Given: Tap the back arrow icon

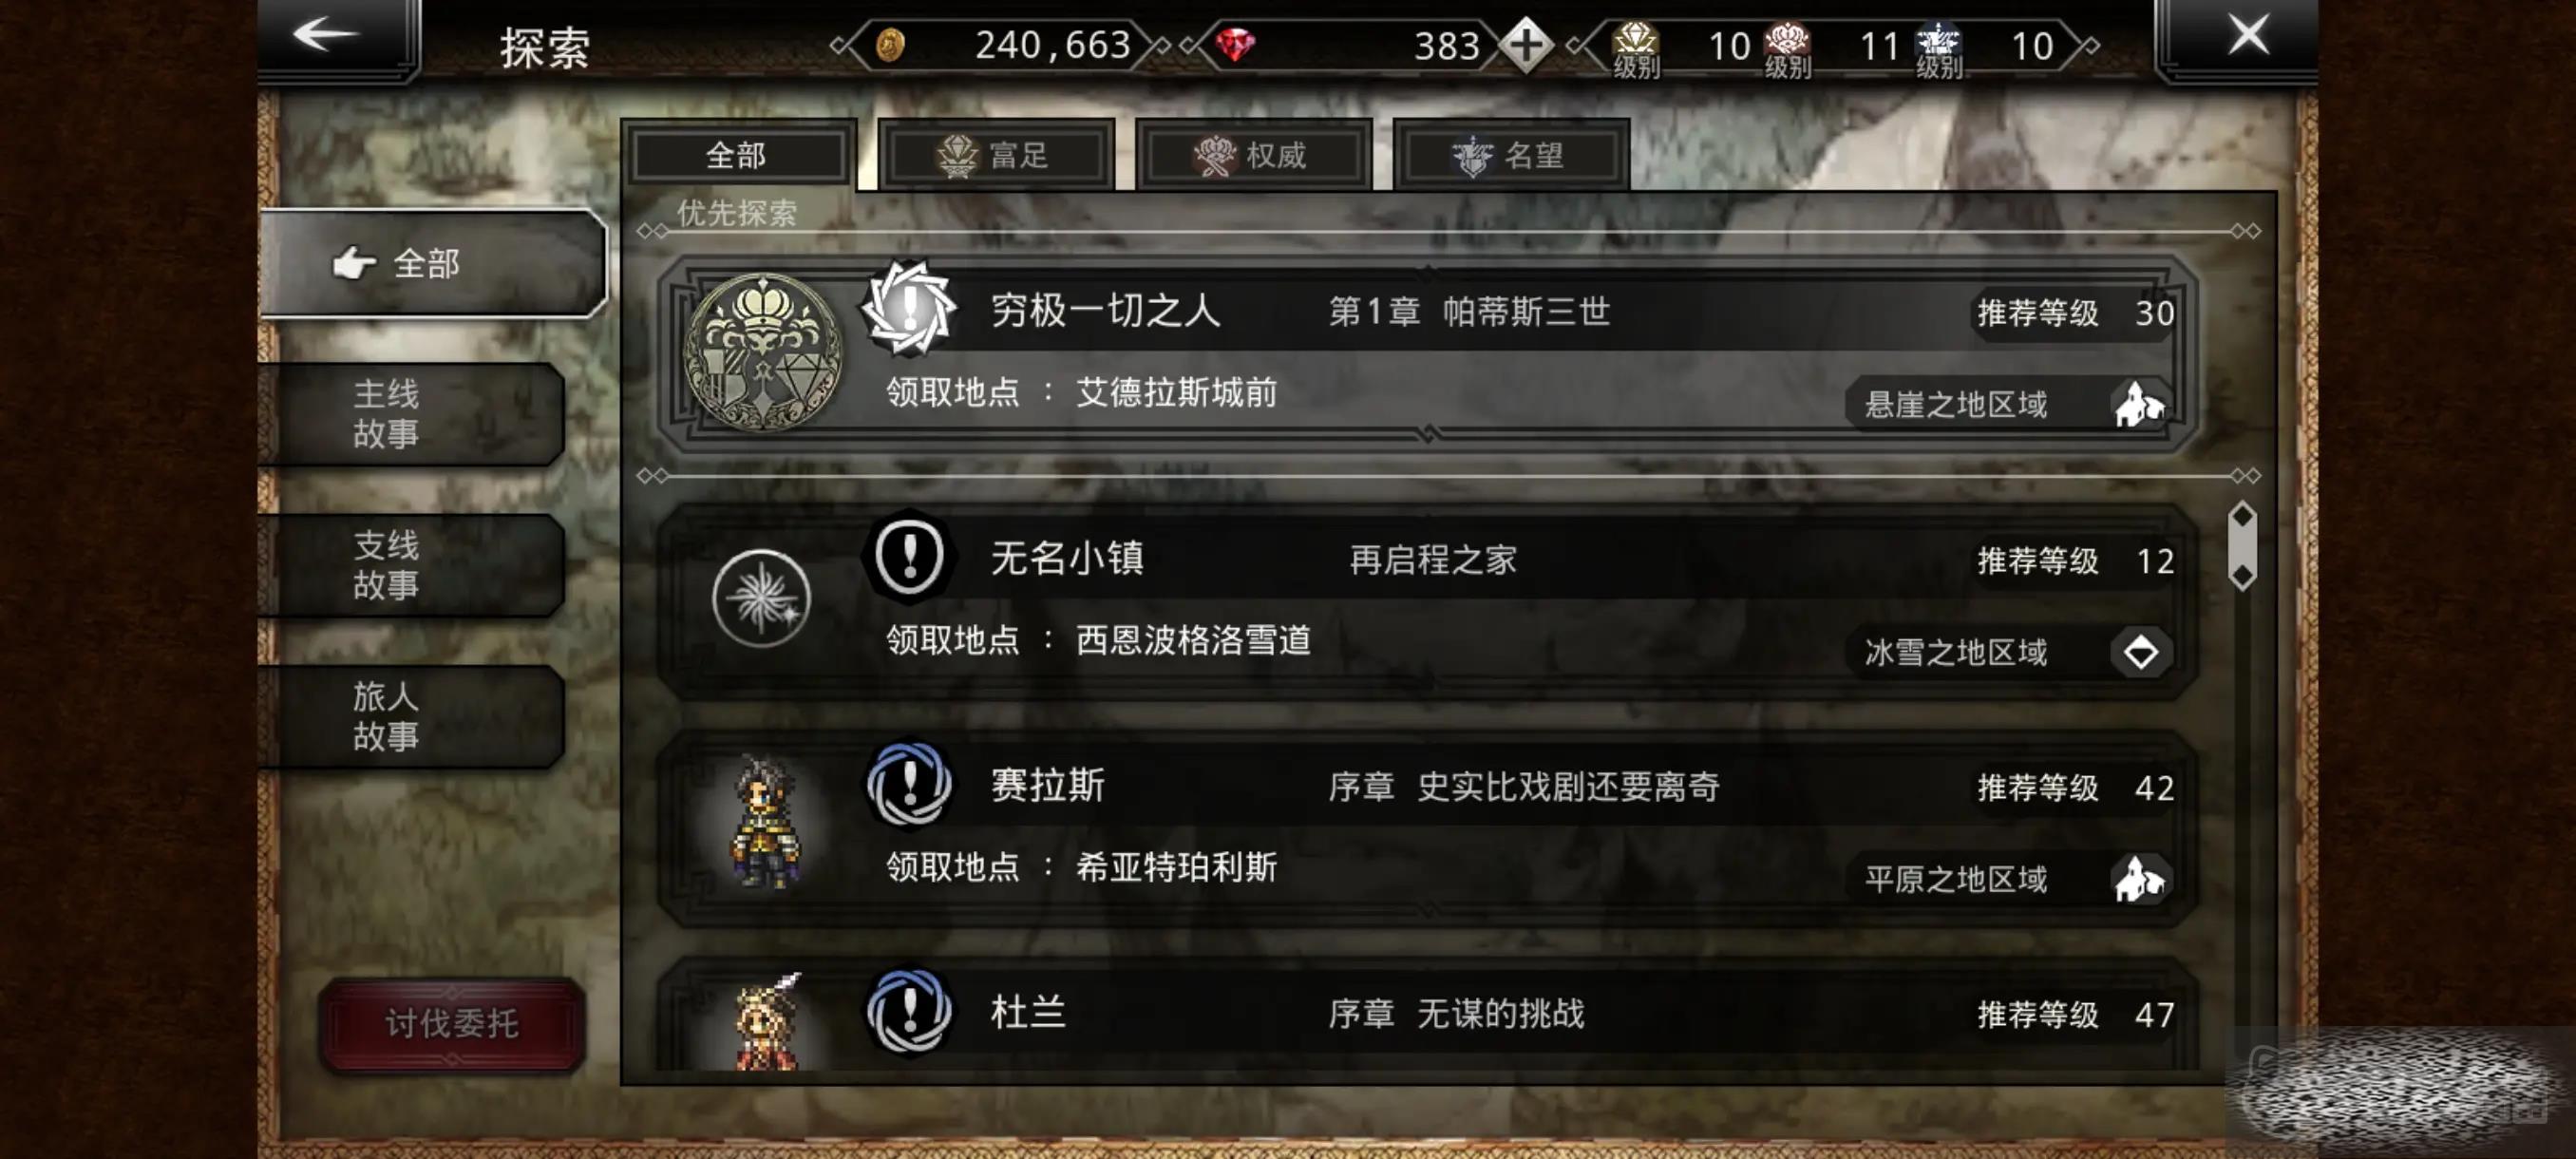Looking at the screenshot, I should [326, 34].
